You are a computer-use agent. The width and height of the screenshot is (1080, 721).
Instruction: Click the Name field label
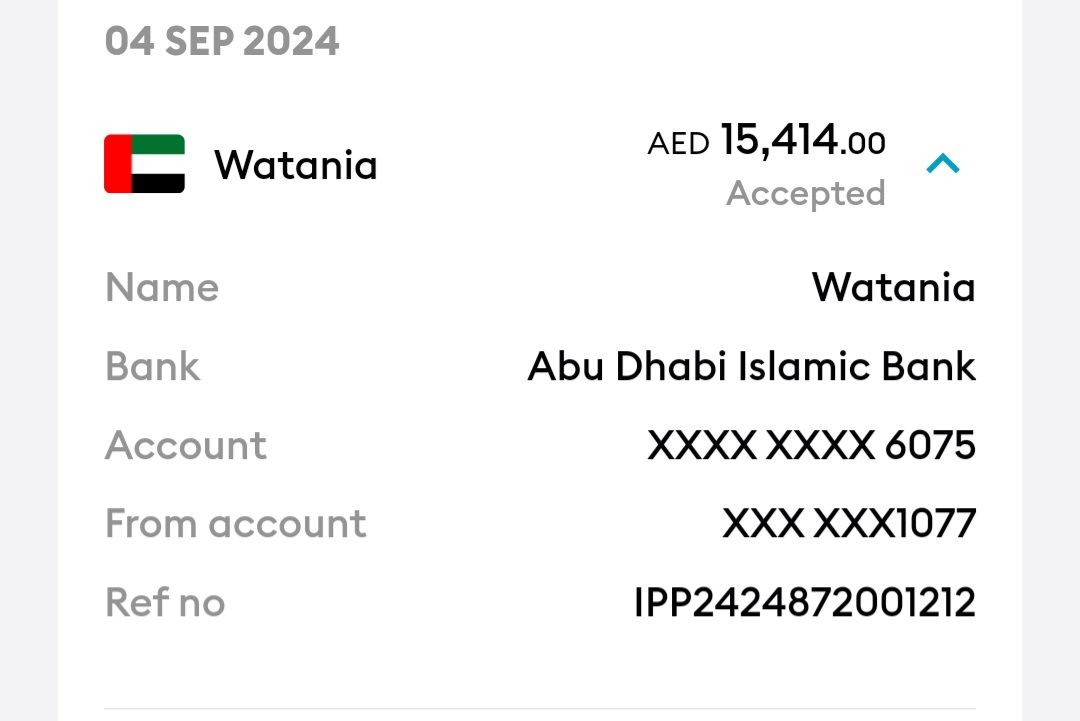pyautogui.click(x=162, y=287)
